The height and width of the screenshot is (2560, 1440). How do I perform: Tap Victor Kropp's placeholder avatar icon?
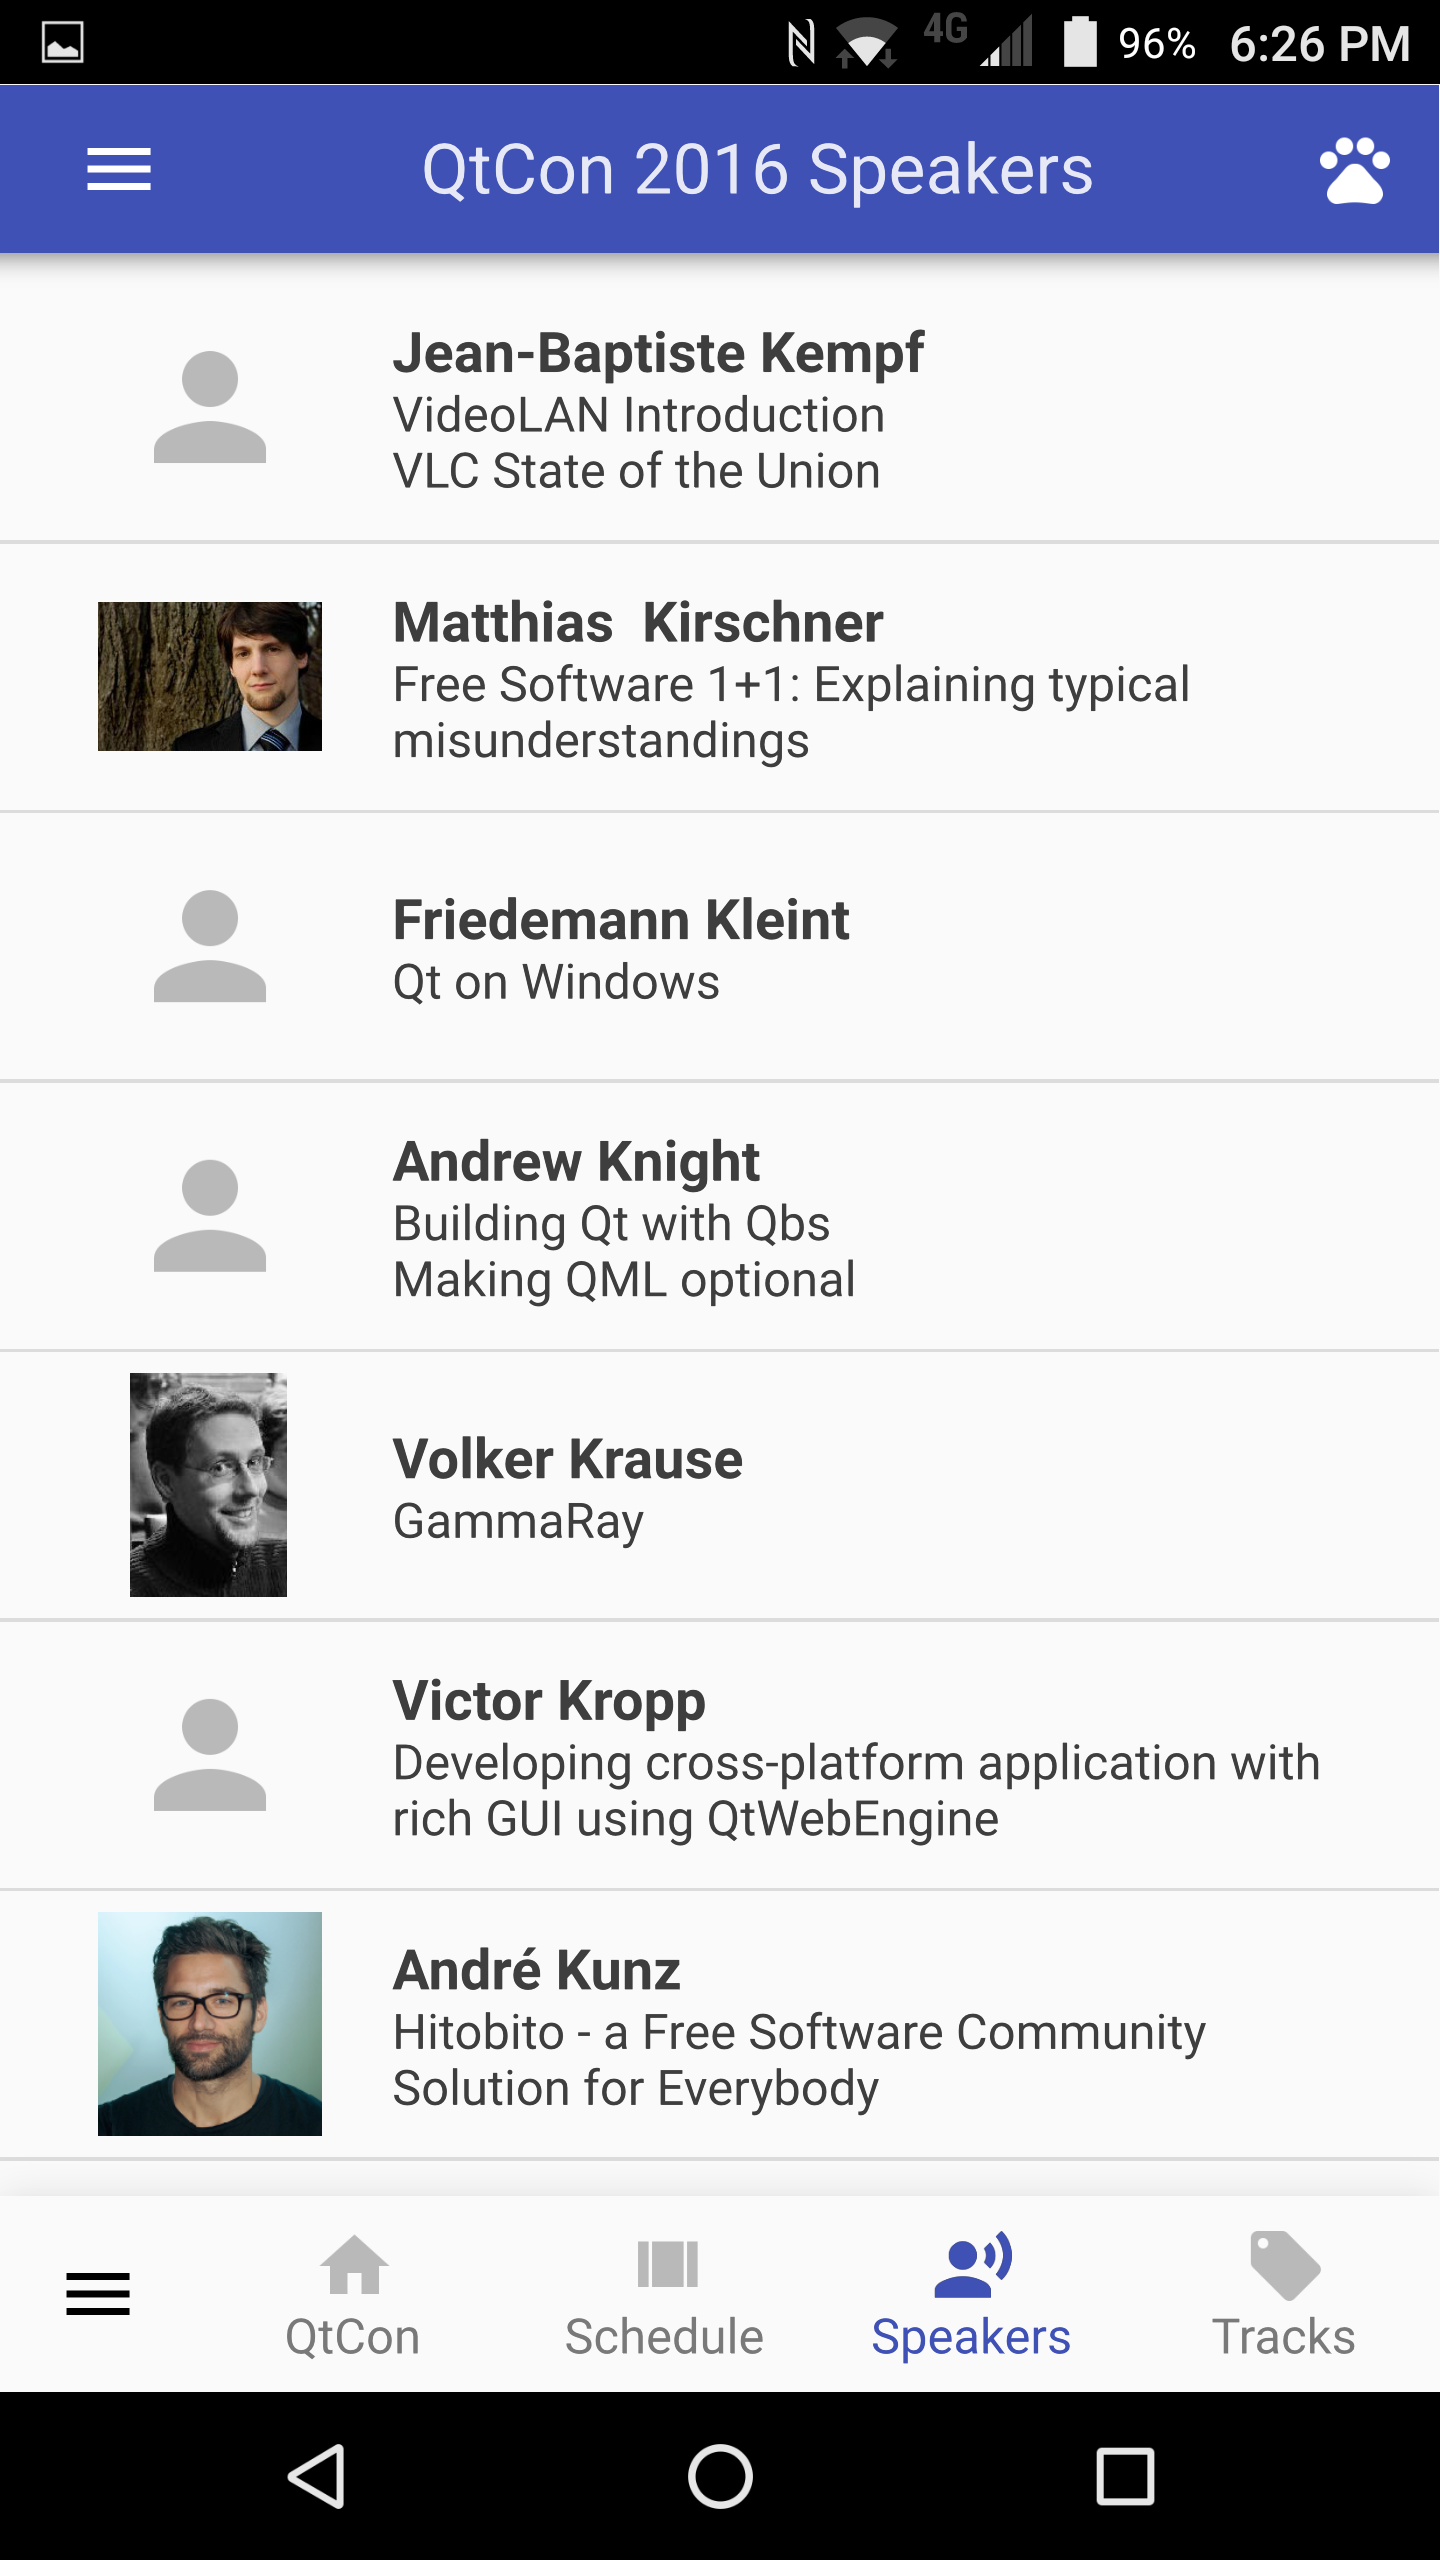tap(210, 1755)
